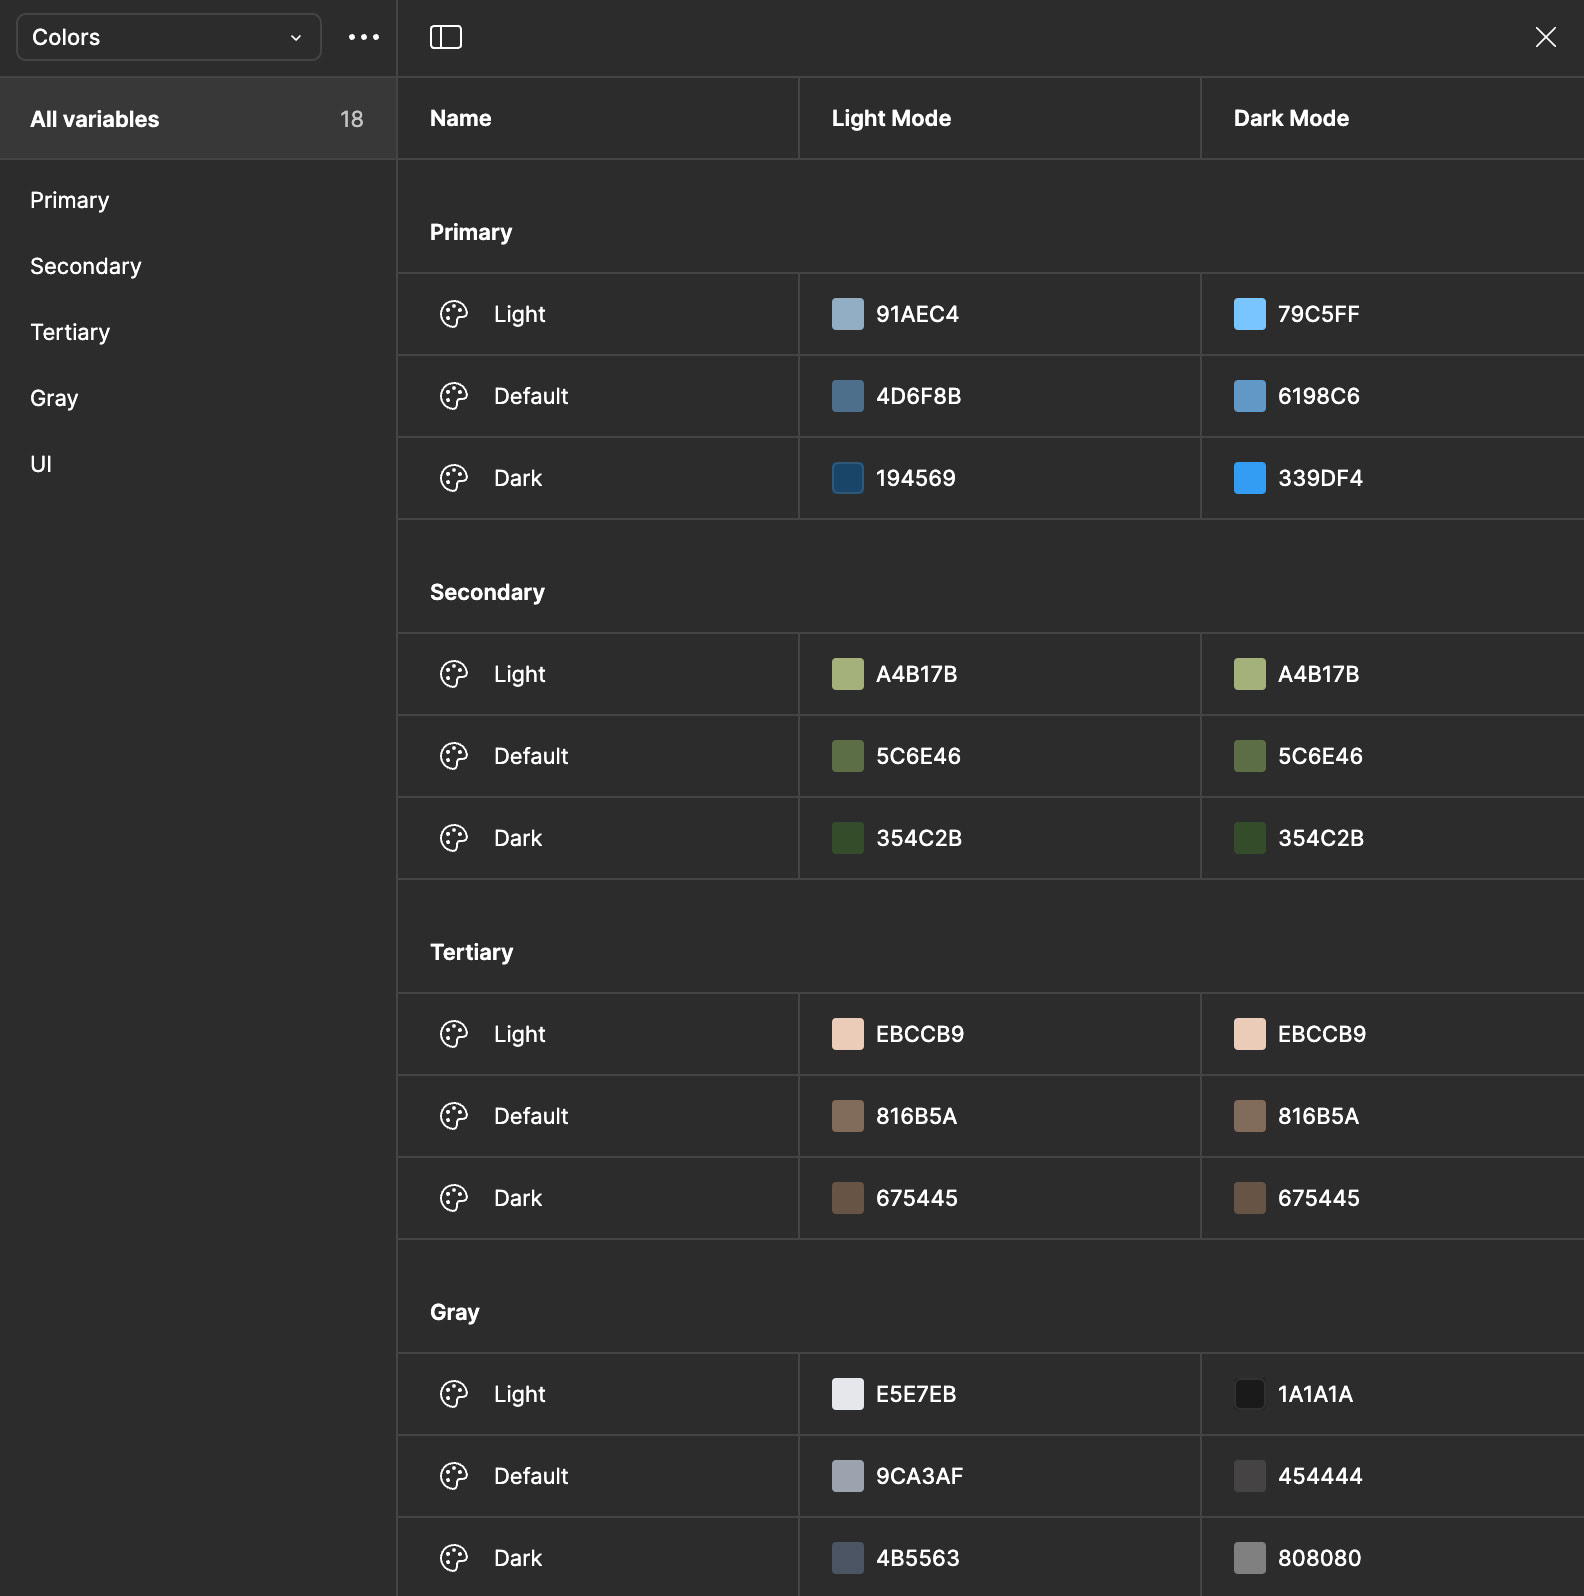Open the E5E7EB color swatch
Image resolution: width=1584 pixels, height=1596 pixels.
coord(848,1394)
